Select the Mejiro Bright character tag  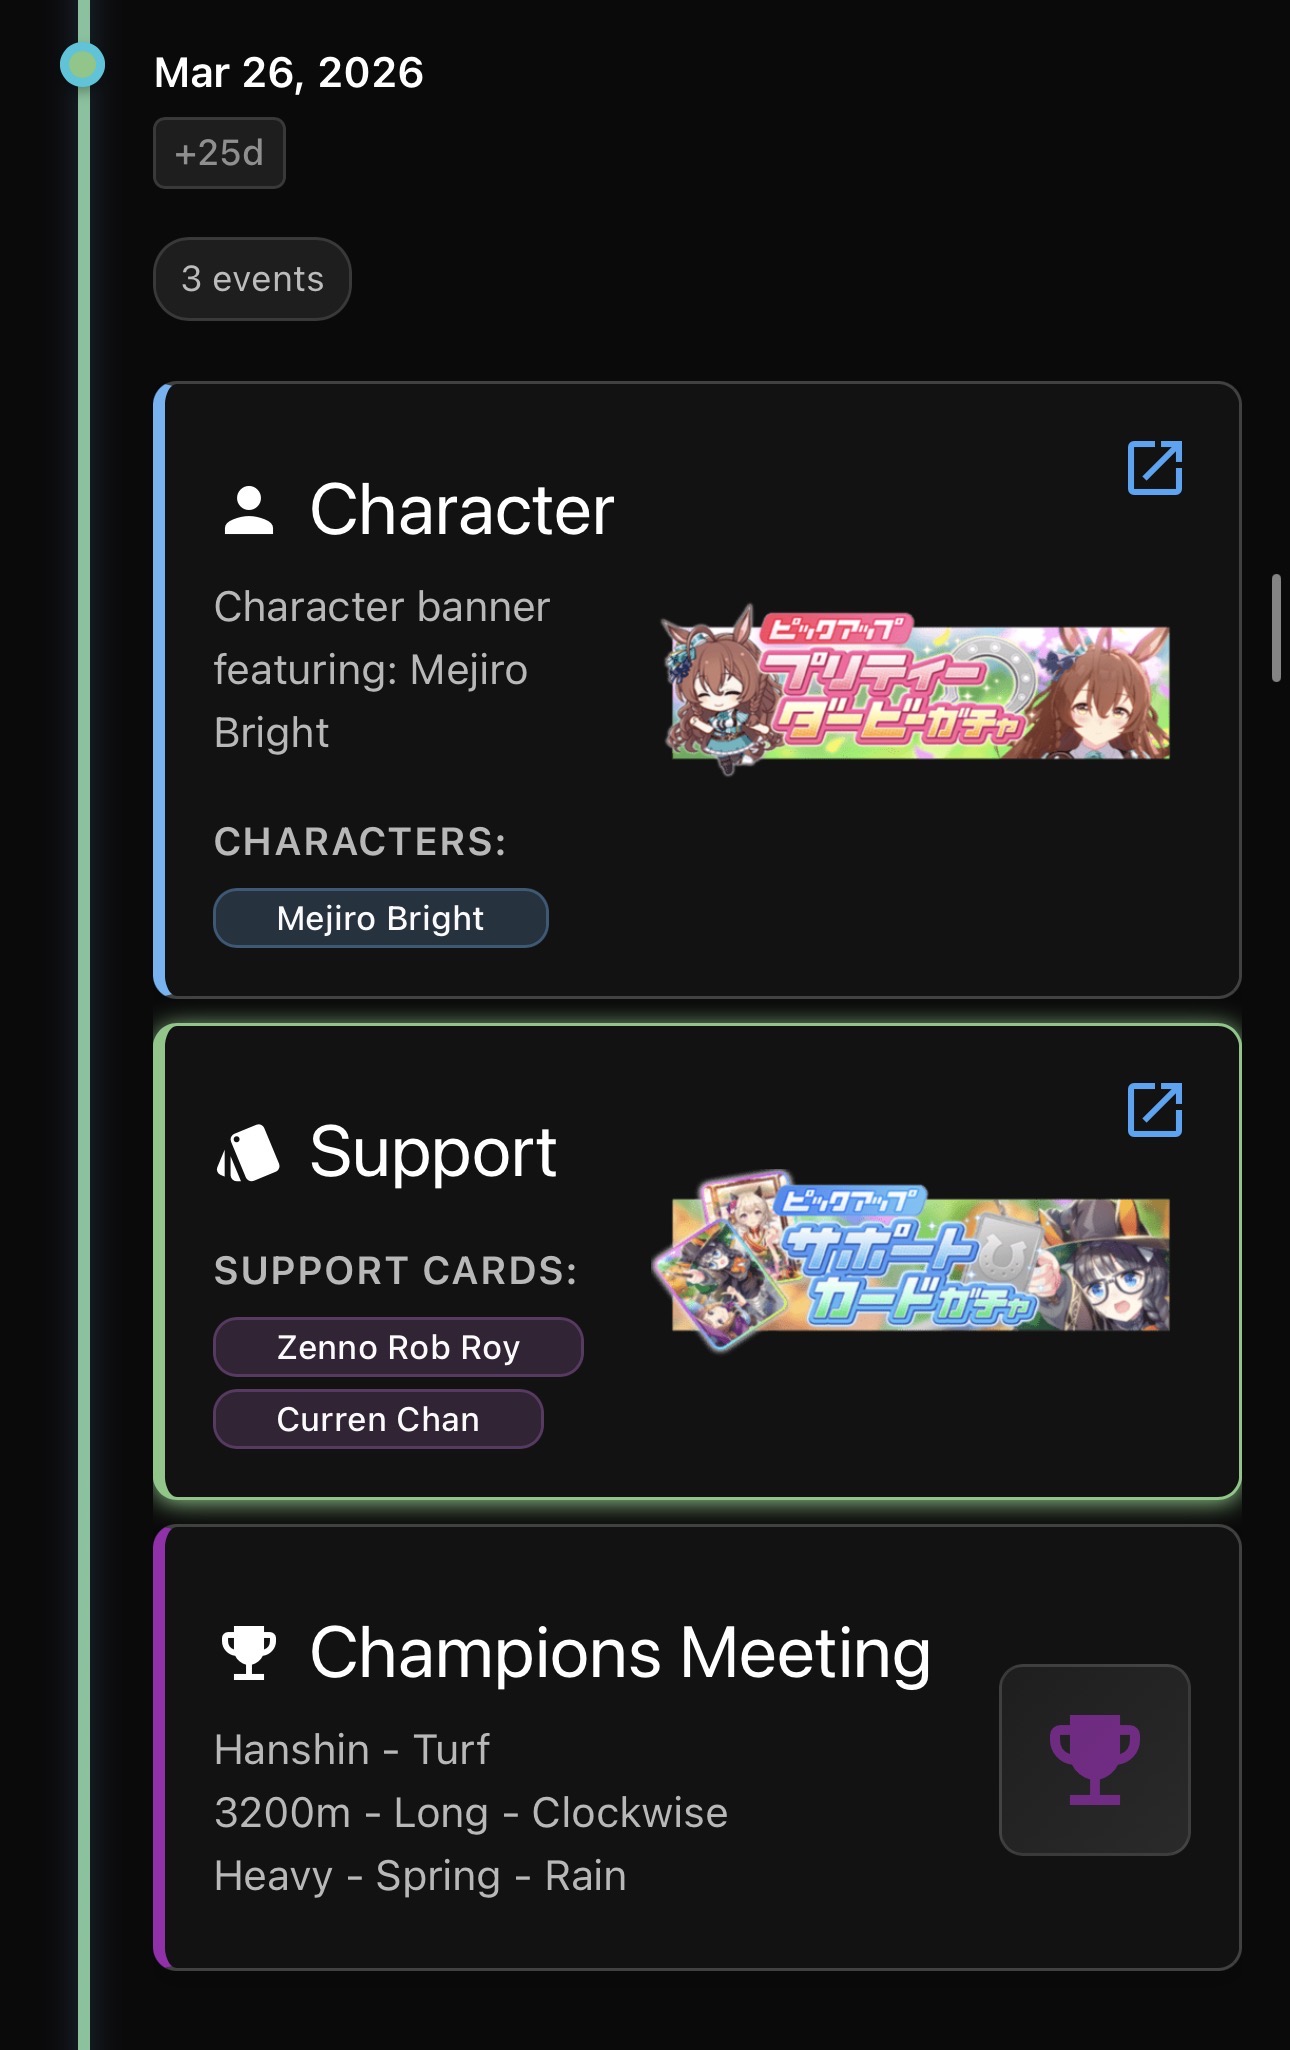point(381,918)
